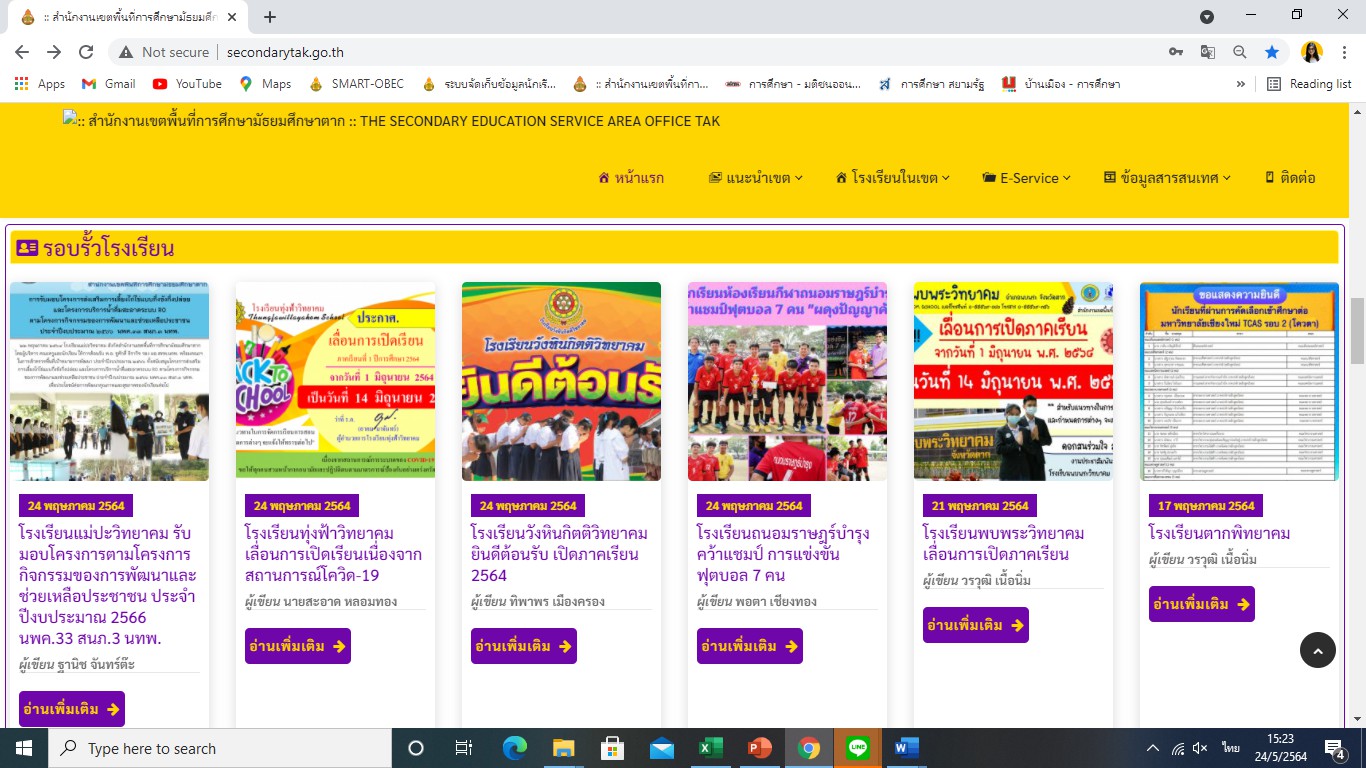Open the saved passwords key icon

(x=1176, y=52)
